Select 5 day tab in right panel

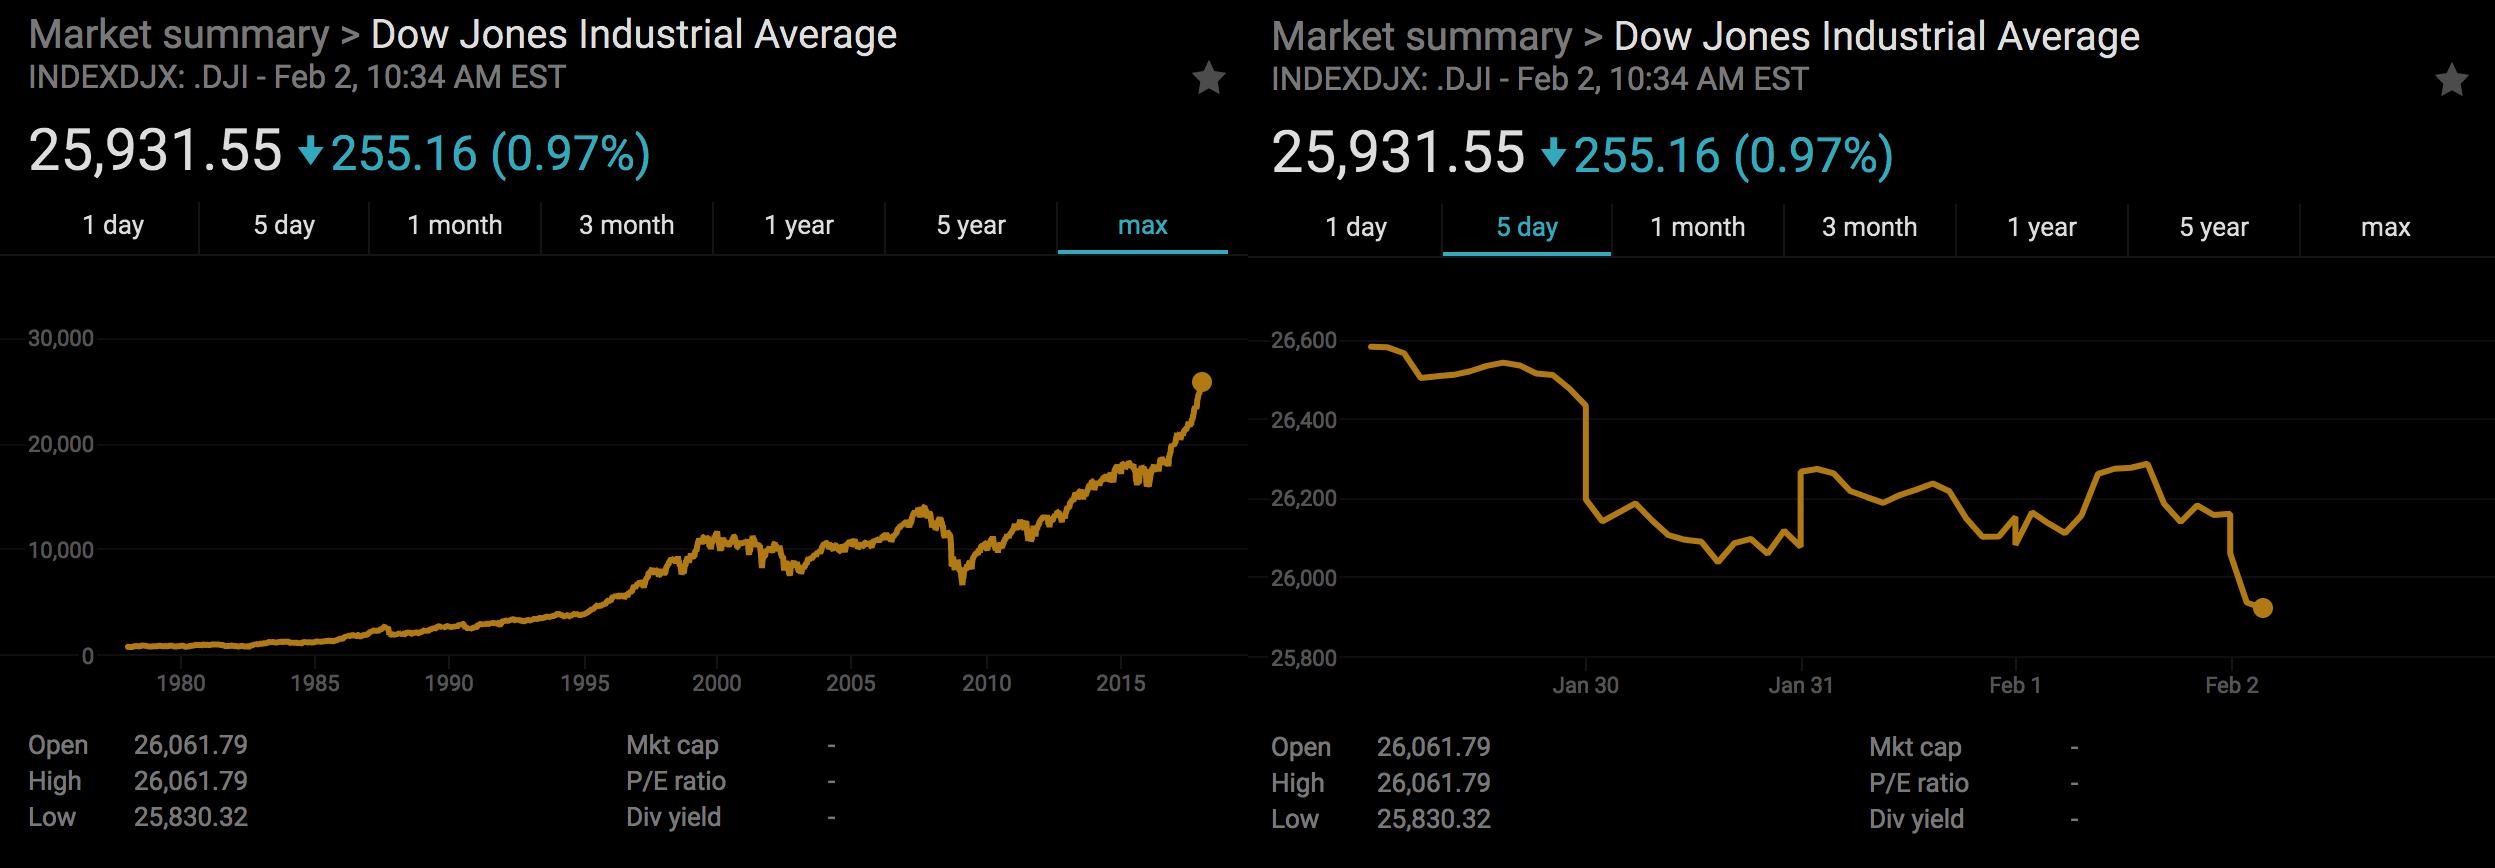click(x=1527, y=227)
